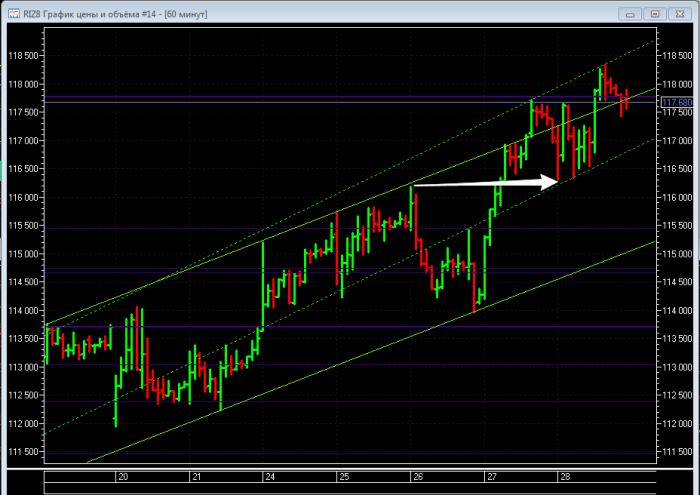Click 113 000 on the left price axis
The width and height of the screenshot is (700, 495).
coord(24,367)
